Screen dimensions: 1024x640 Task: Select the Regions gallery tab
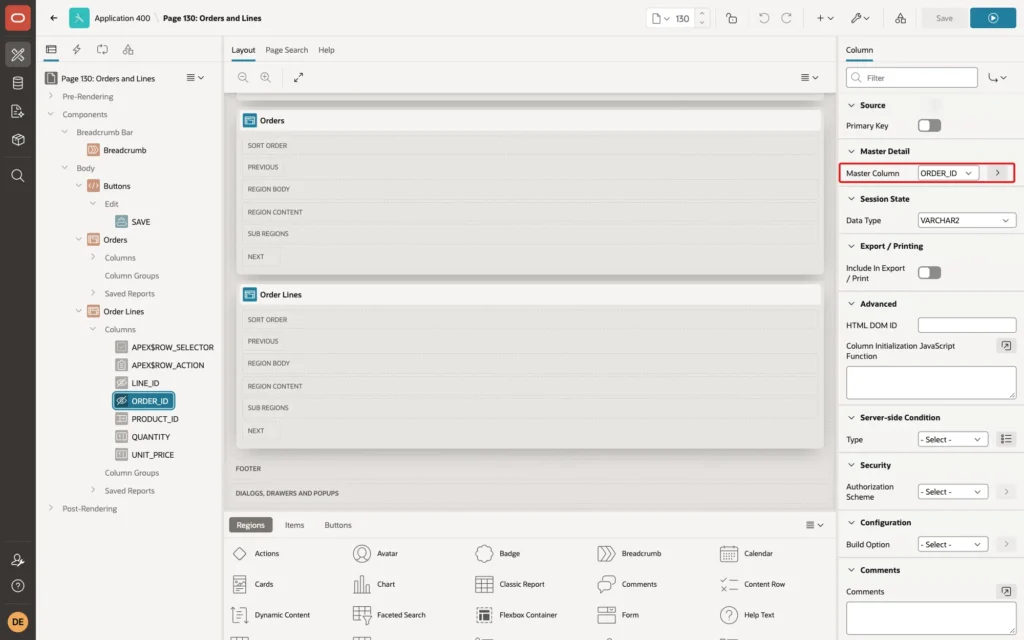[x=250, y=525]
